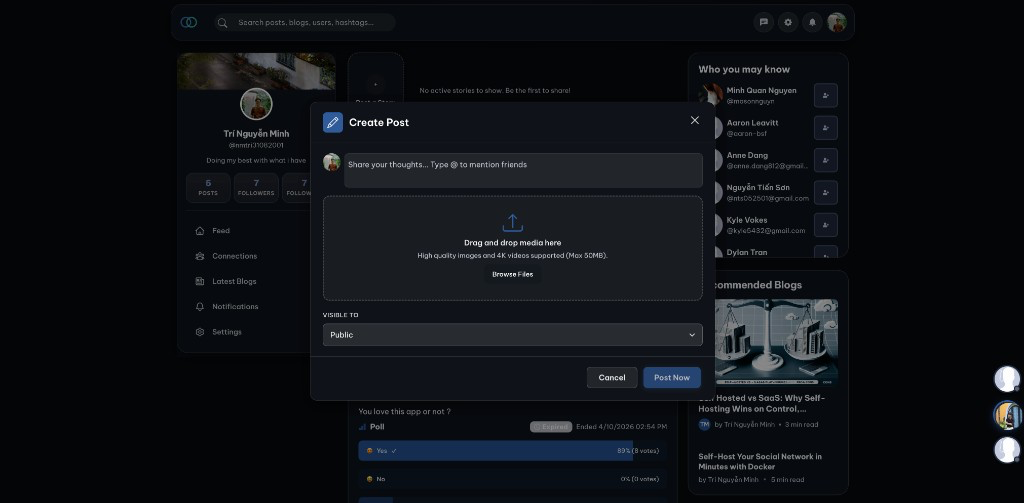Select the Yes poll option bar

pyautogui.click(x=513, y=451)
